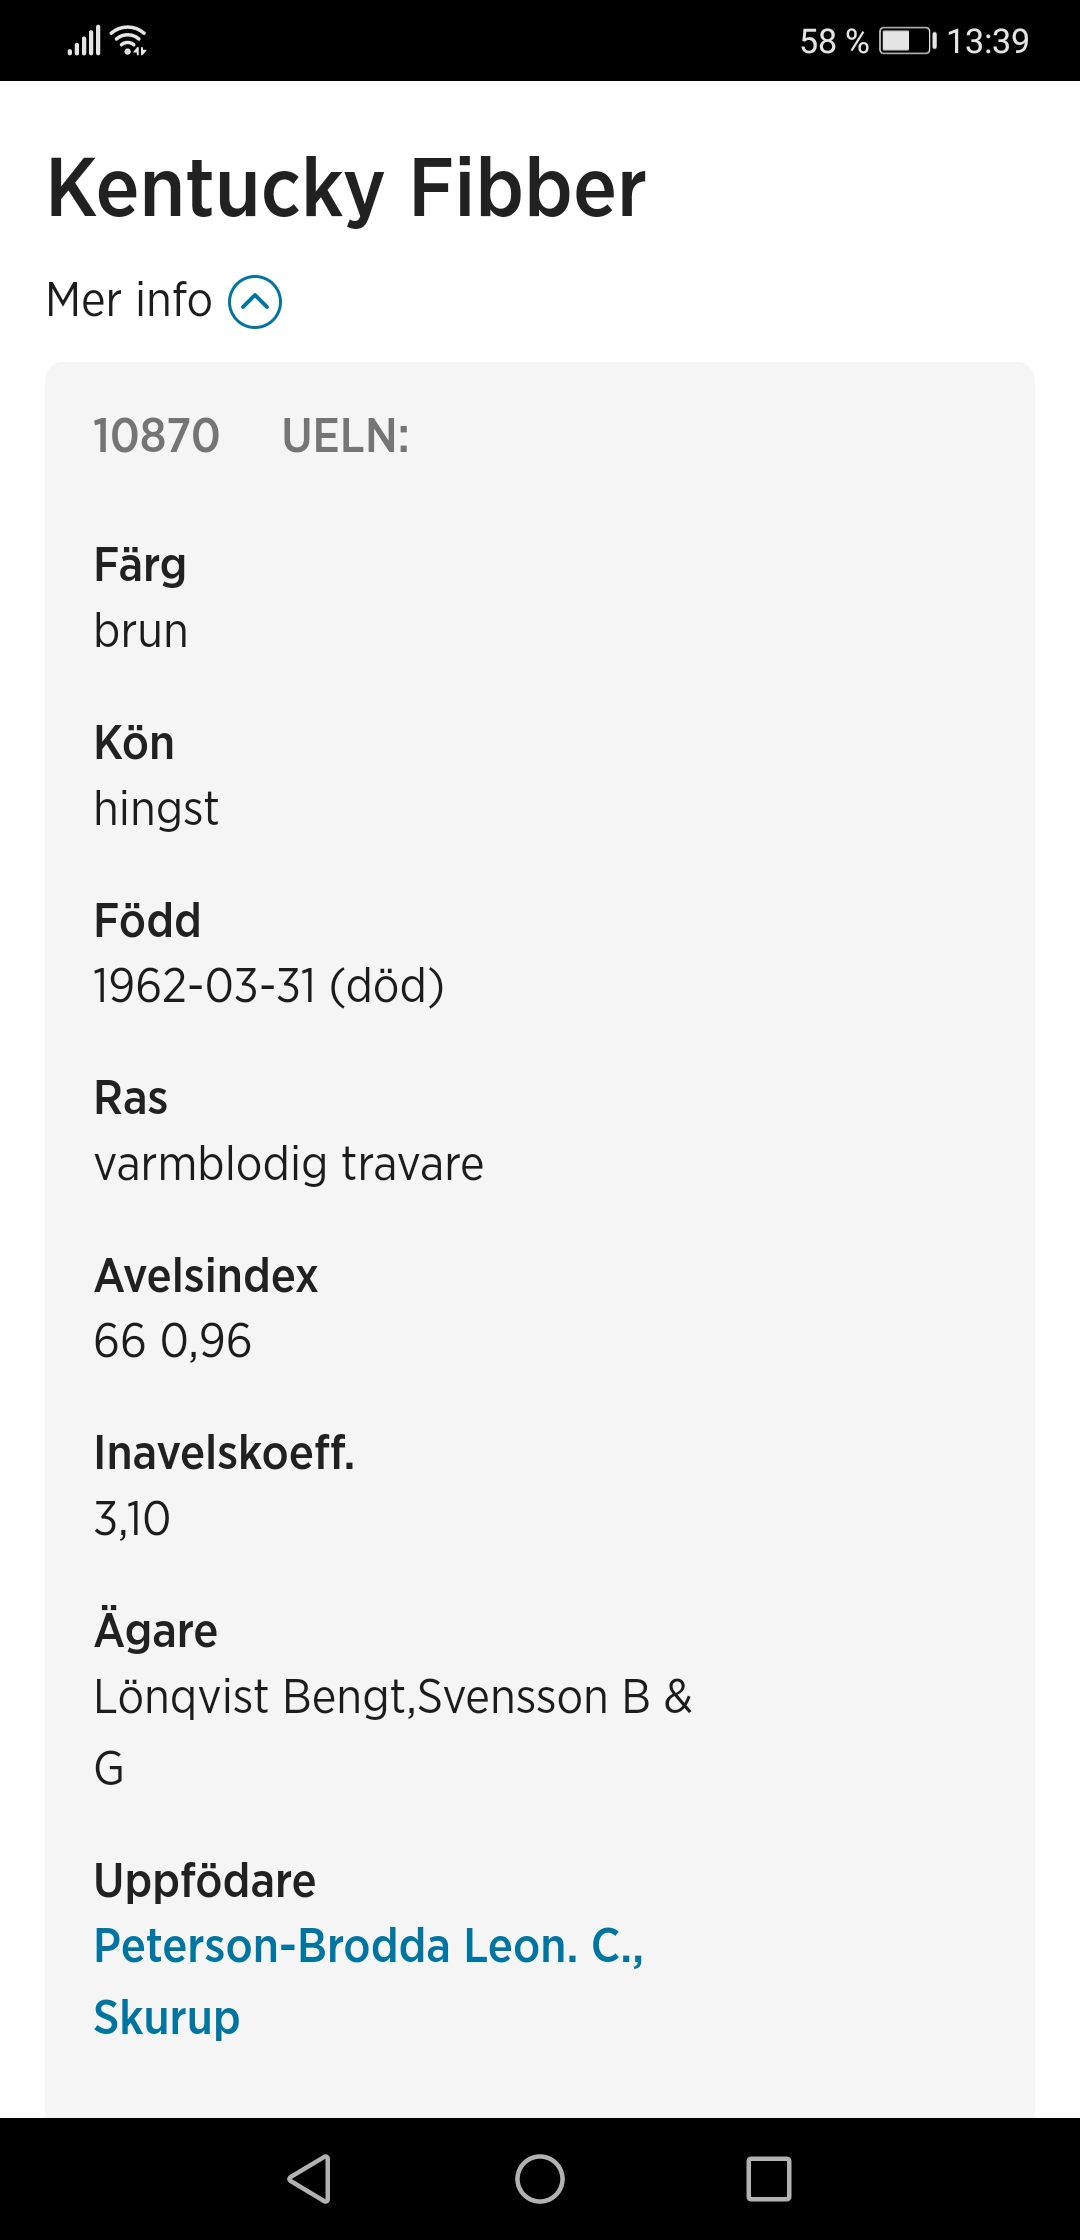Tap the 58 % battery percentage
The image size is (1080, 2240).
tap(834, 41)
